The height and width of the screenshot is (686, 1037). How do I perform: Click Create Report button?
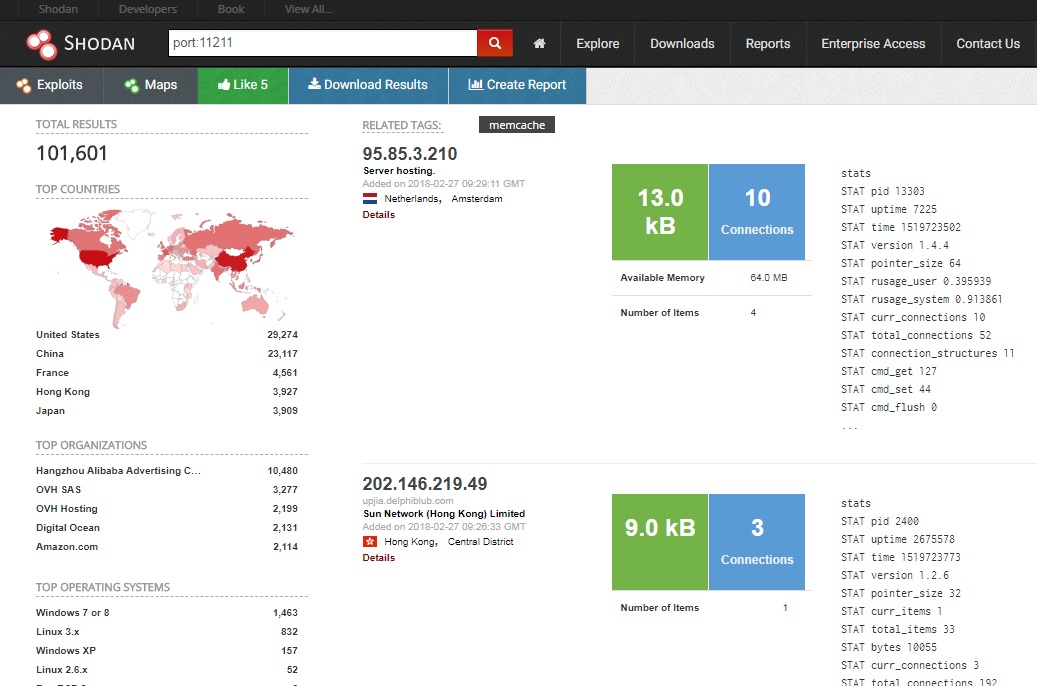(x=517, y=85)
